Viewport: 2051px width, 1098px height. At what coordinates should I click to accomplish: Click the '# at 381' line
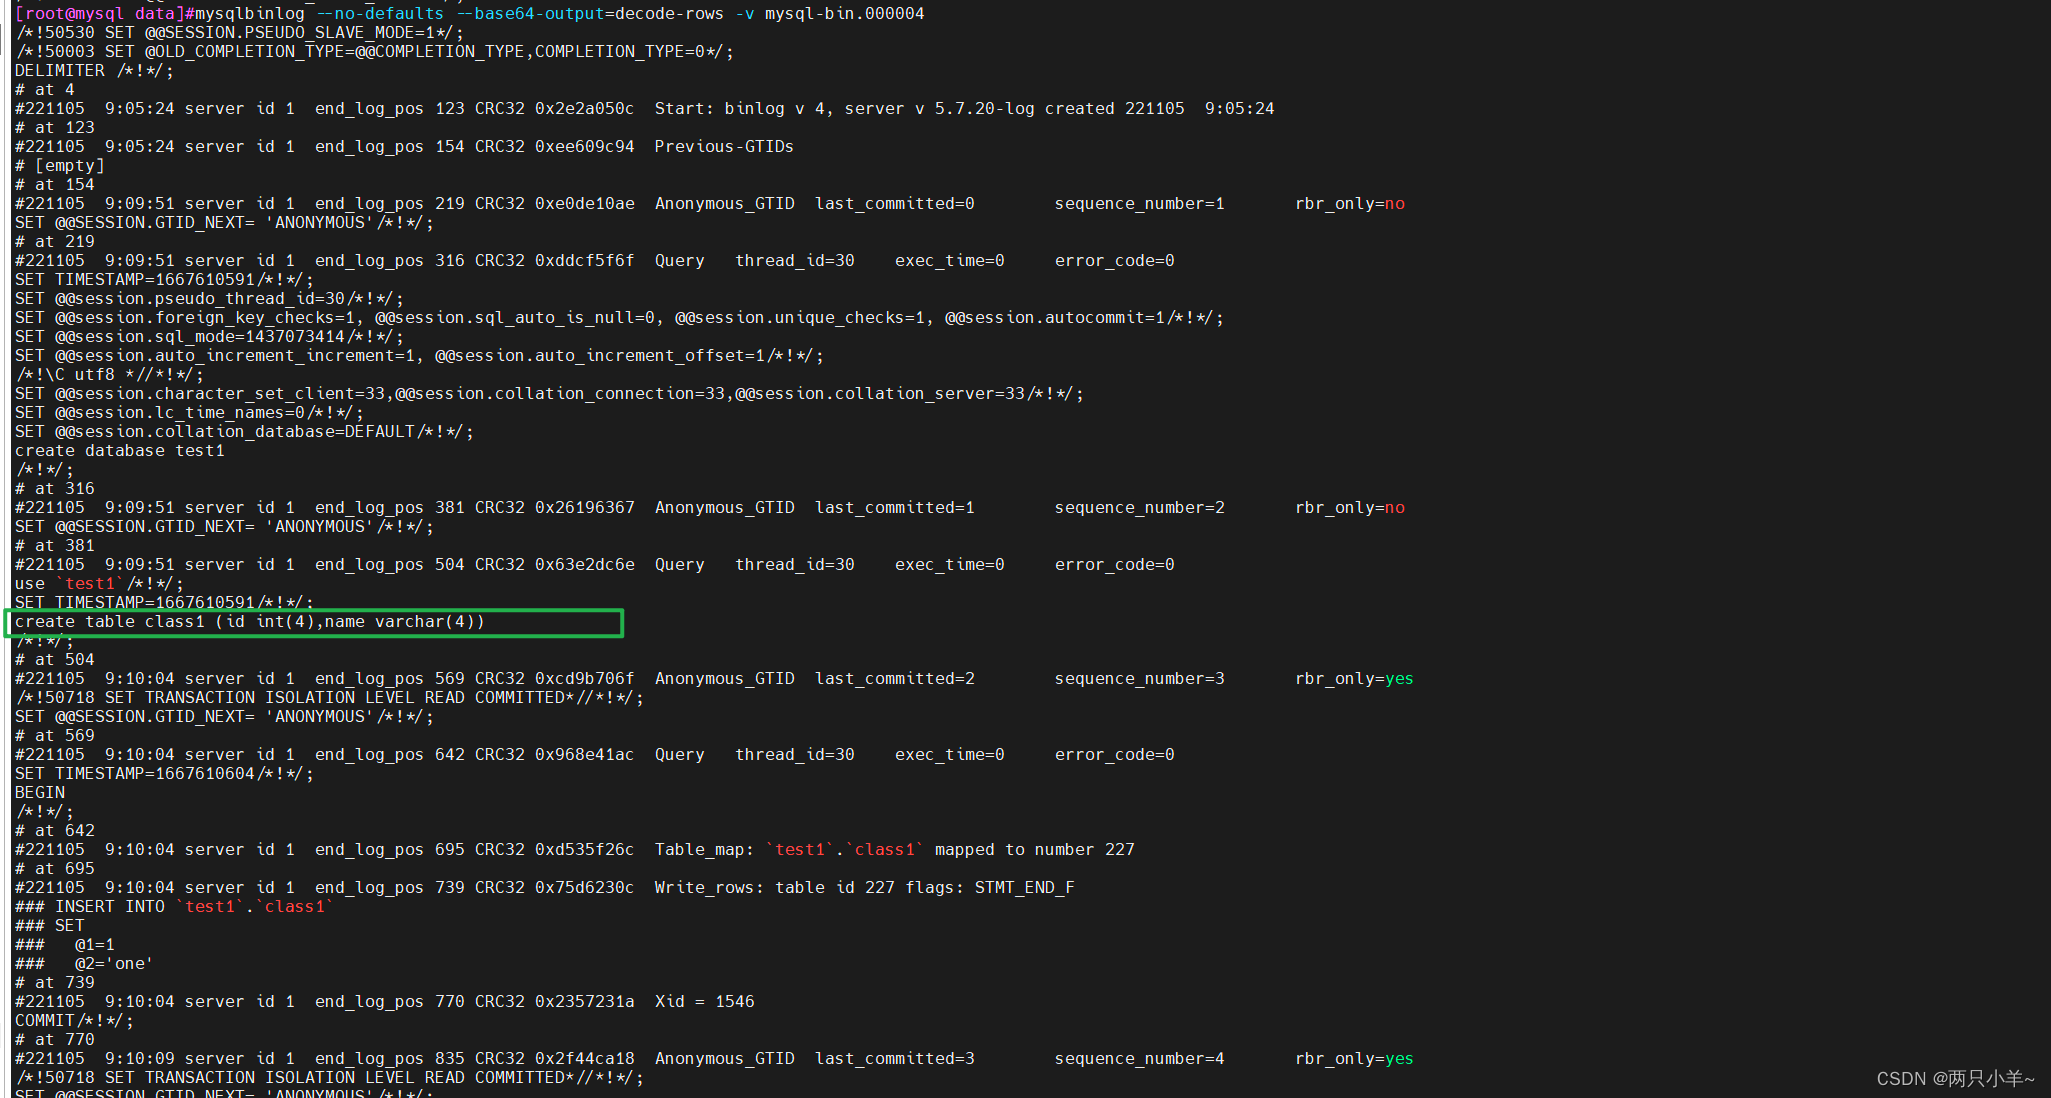pos(54,545)
